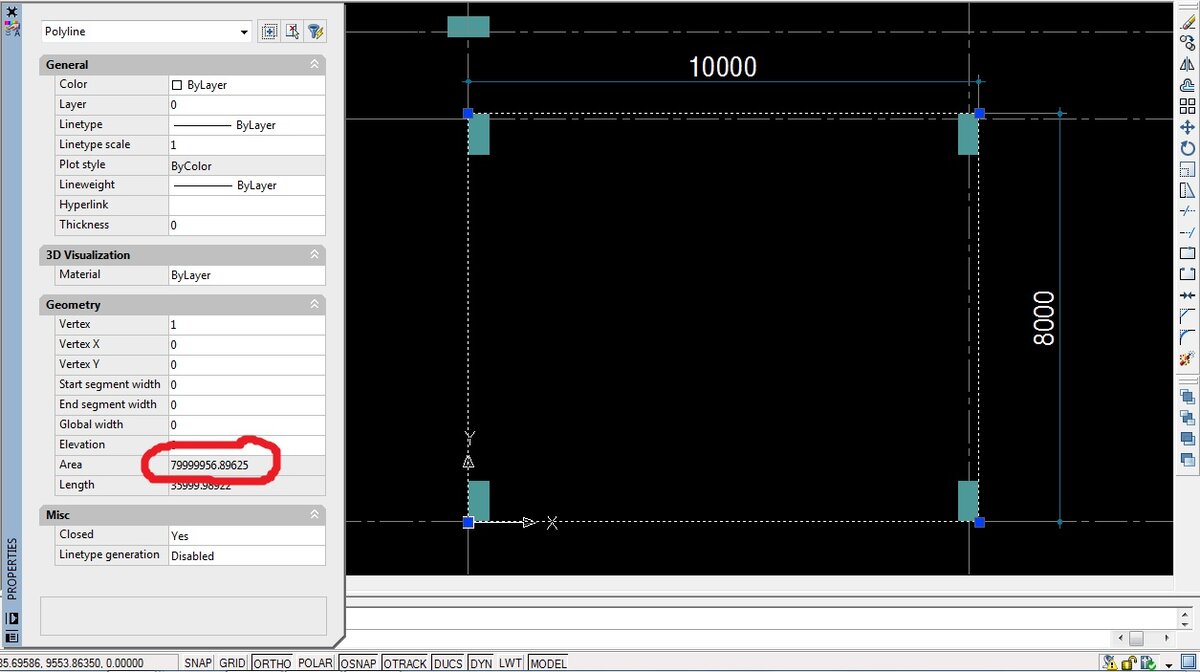Choose the Stretch tool
Image resolution: width=1200 pixels, height=672 pixels.
point(1187,190)
